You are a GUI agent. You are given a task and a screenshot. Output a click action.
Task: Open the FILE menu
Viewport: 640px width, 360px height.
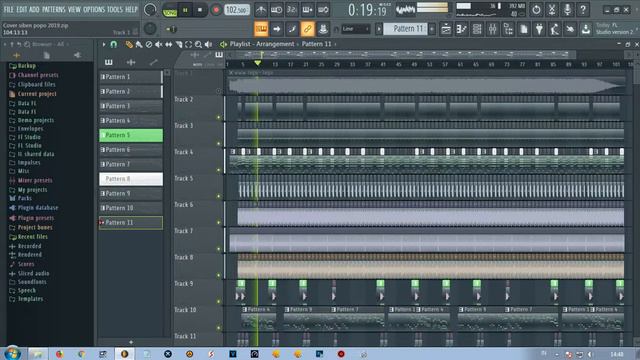8,9
